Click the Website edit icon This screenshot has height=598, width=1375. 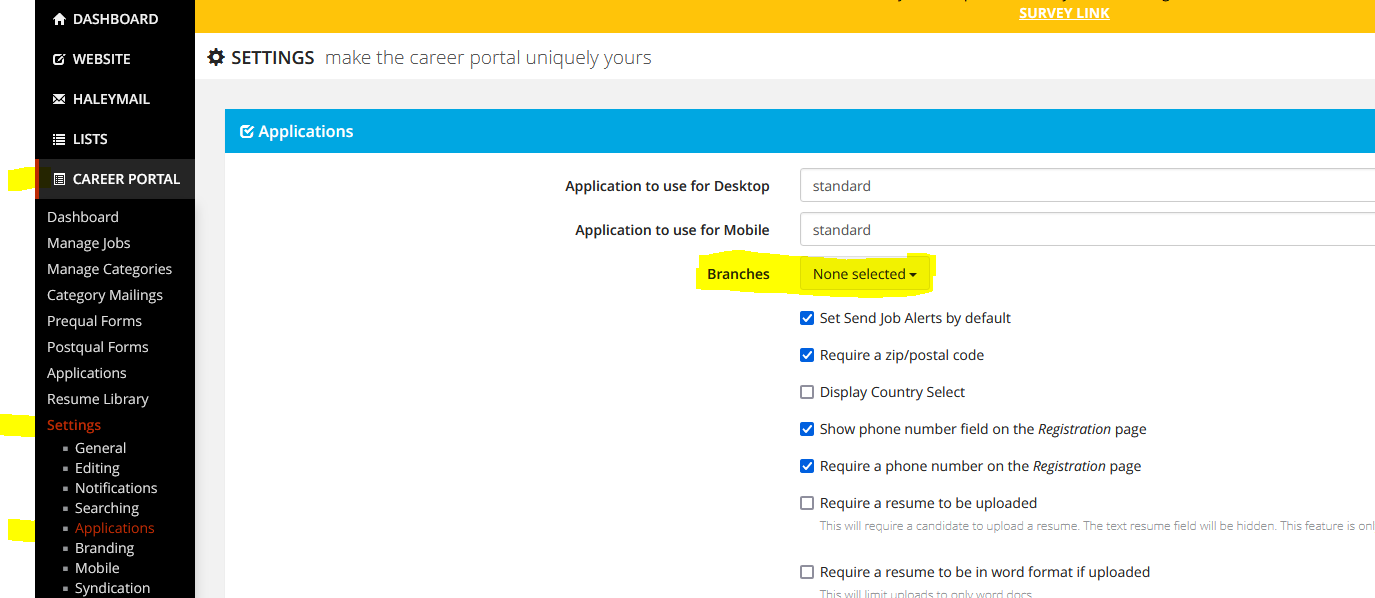pos(59,59)
